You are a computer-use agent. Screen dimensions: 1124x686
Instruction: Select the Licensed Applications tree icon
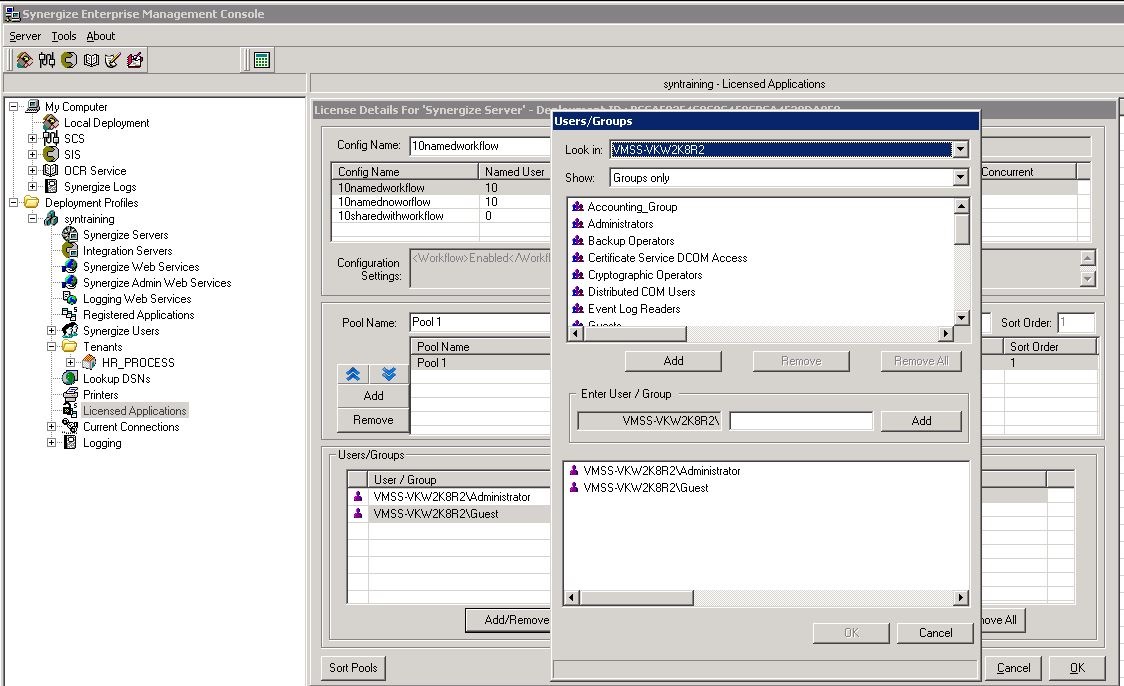70,410
